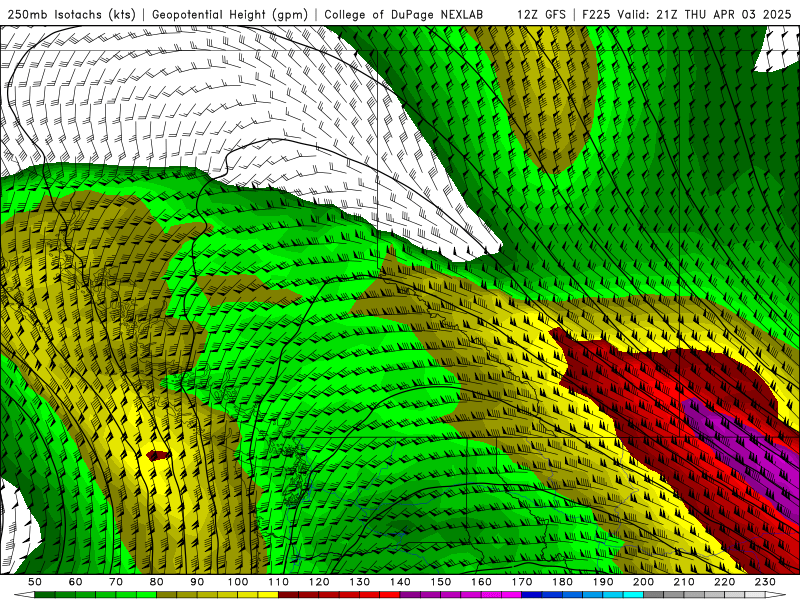
Task: Click the 210 label on the color scale
Action: tap(685, 582)
